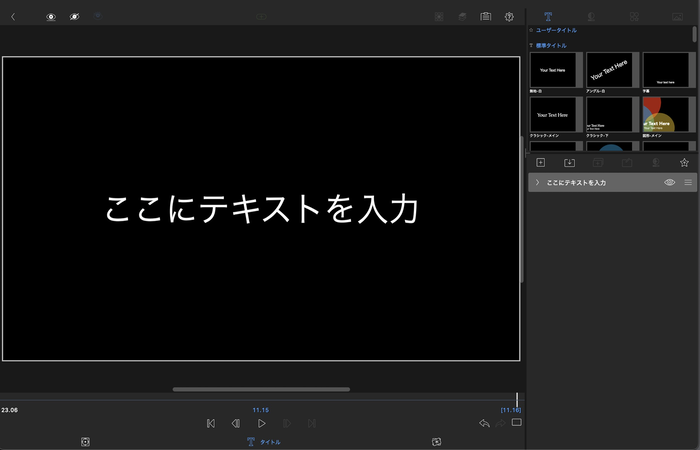Open the help question mark icon
This screenshot has width=700, height=450.
[509, 17]
